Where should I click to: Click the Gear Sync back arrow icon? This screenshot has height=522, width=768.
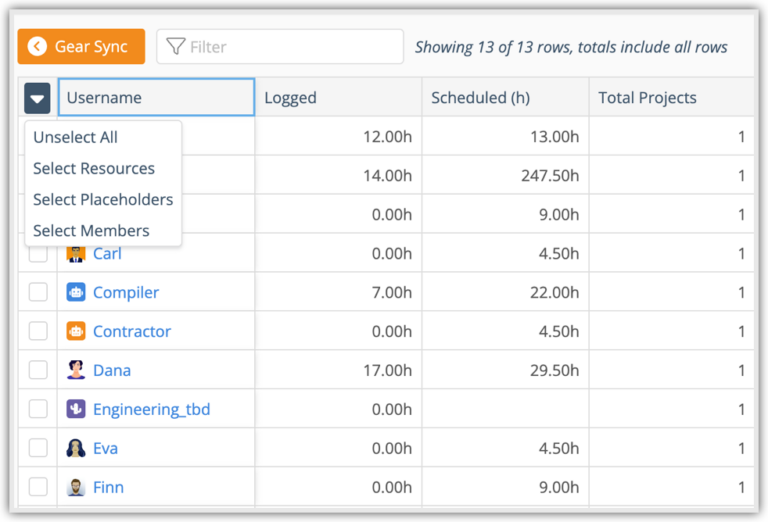pos(38,47)
